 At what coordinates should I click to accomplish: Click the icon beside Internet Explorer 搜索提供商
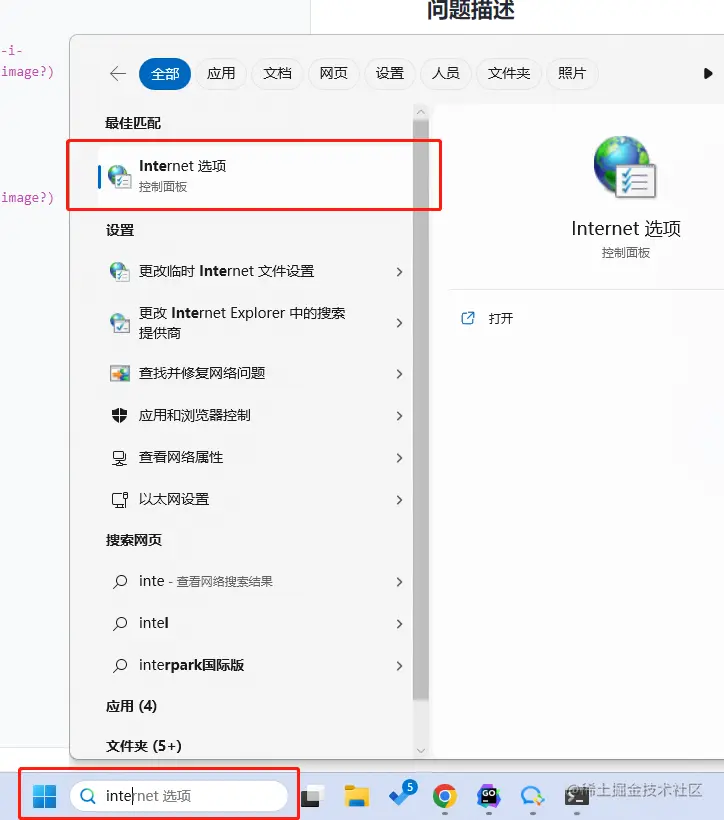point(120,323)
